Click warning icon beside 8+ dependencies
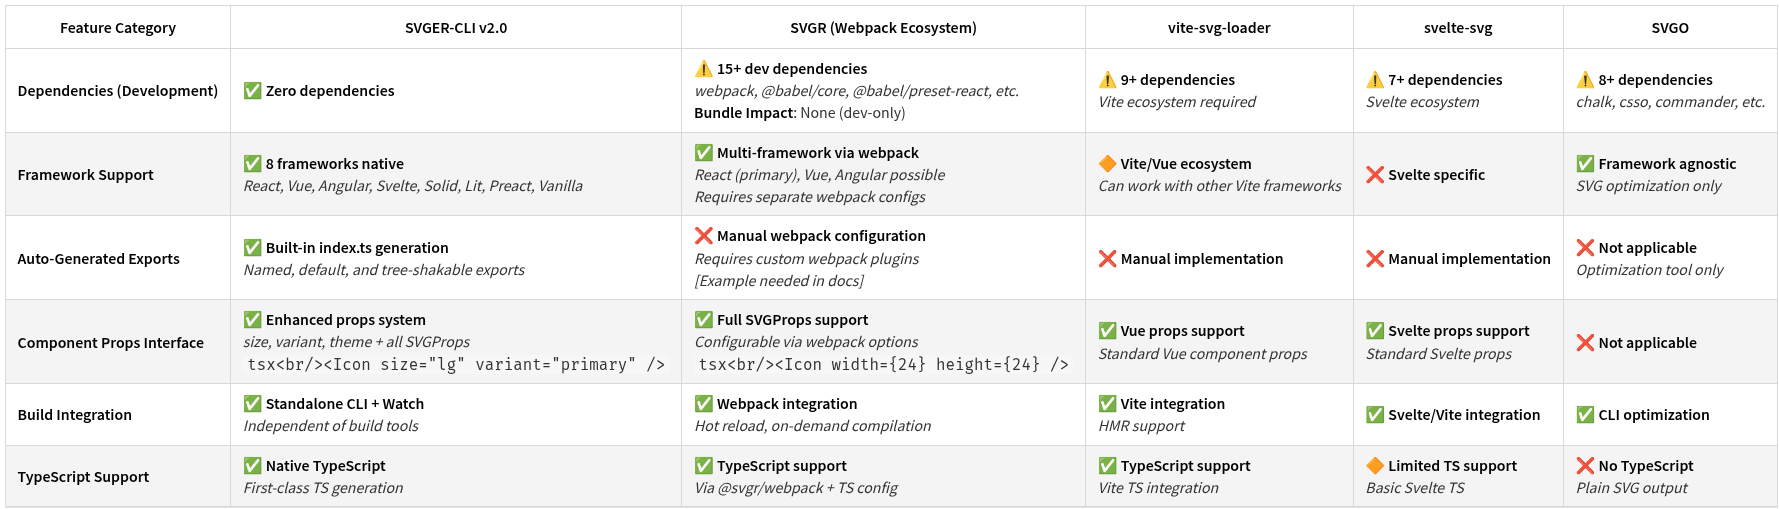The width and height of the screenshot is (1779, 509). click(1585, 80)
